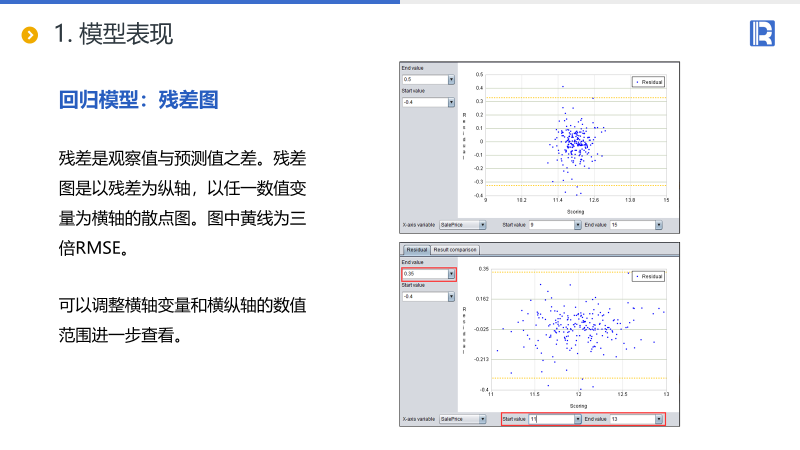Switch to the Residual tab

click(x=417, y=250)
